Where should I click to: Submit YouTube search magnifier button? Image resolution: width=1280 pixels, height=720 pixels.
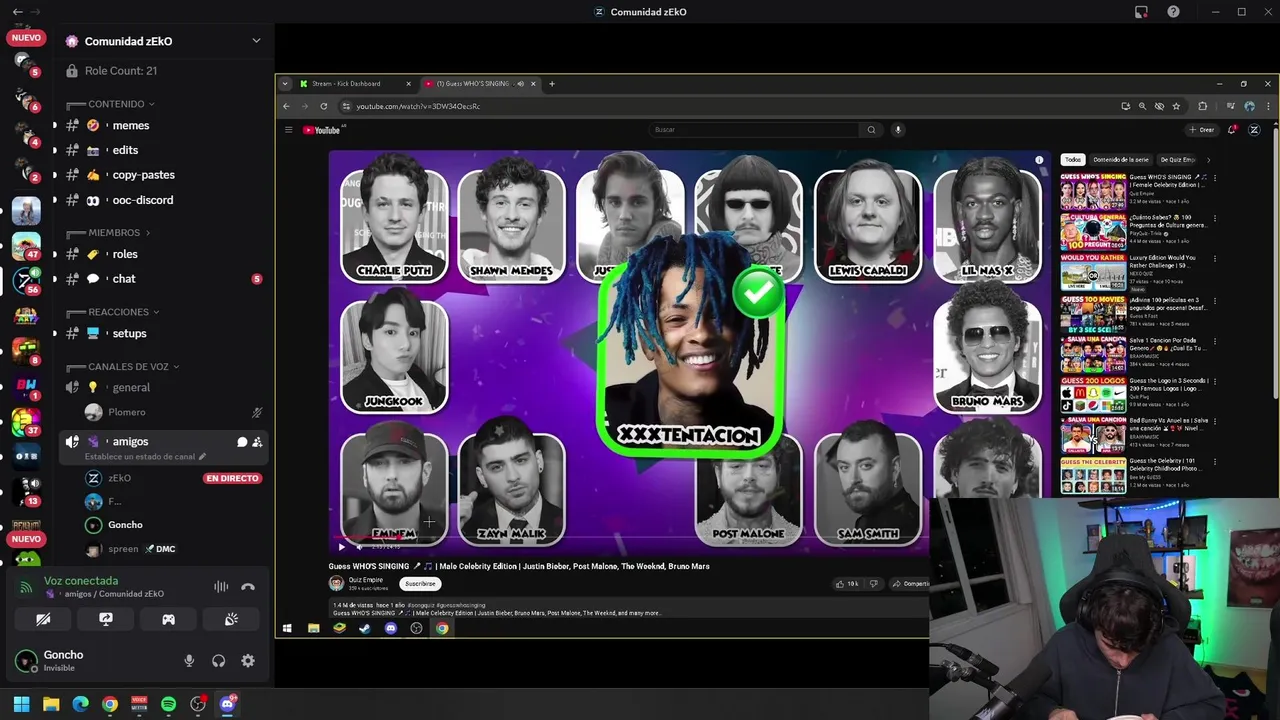871,130
